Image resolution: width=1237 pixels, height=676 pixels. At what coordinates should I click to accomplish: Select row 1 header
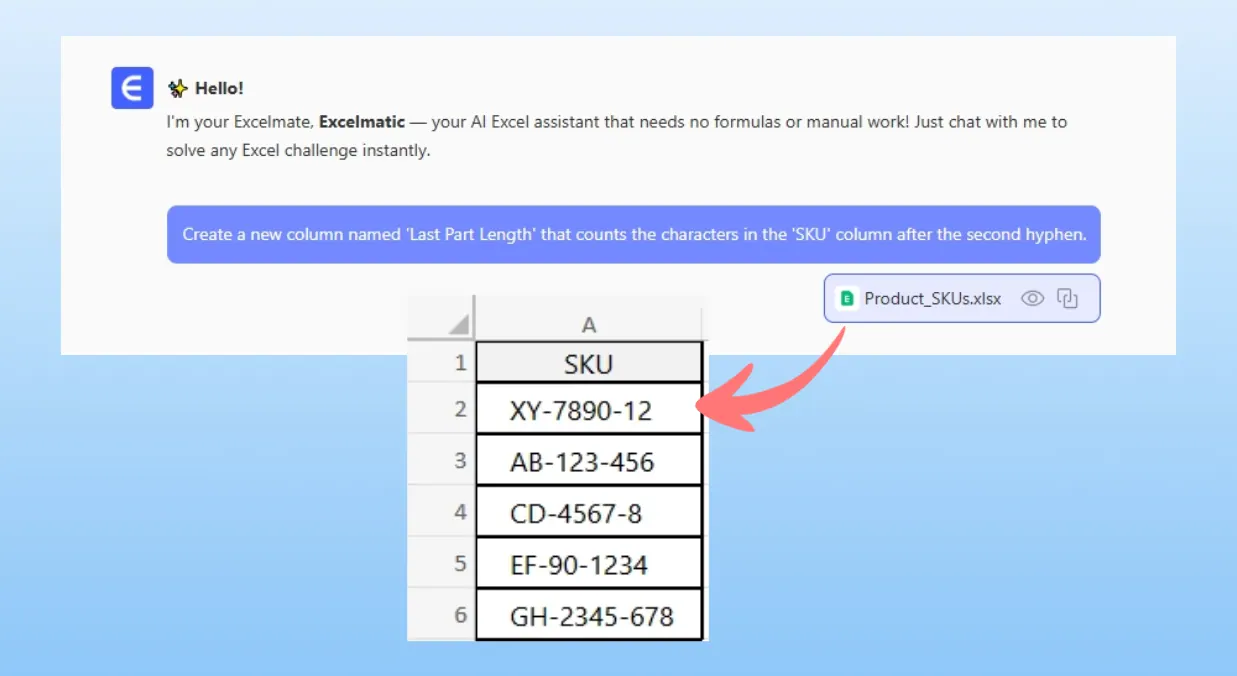460,362
